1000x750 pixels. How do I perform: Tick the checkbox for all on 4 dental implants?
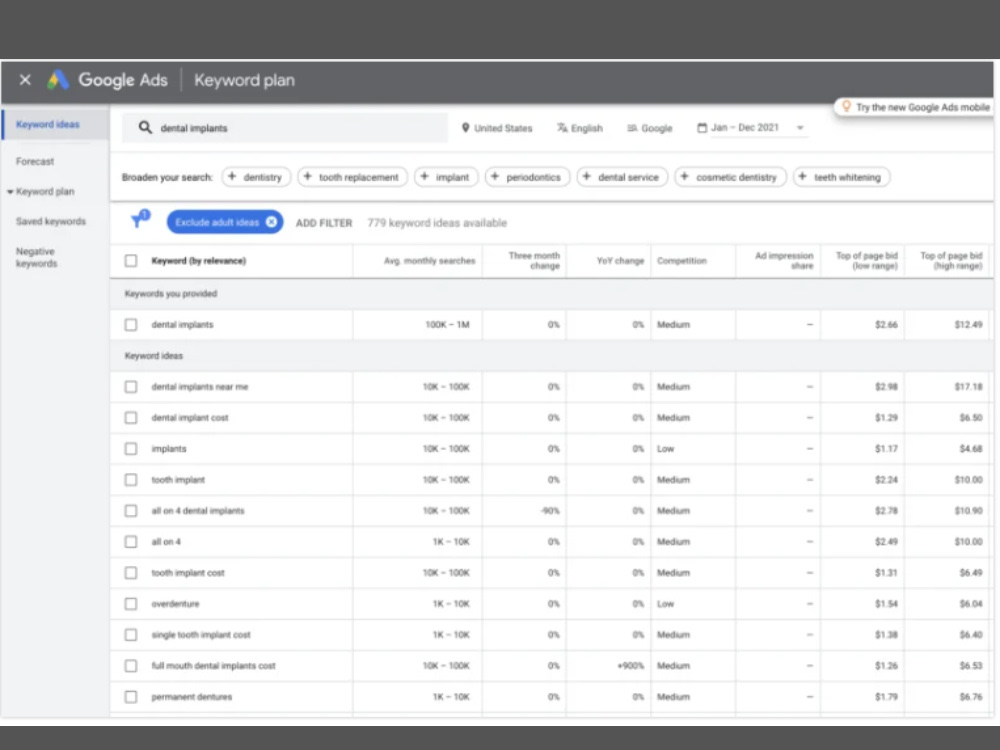pos(131,511)
